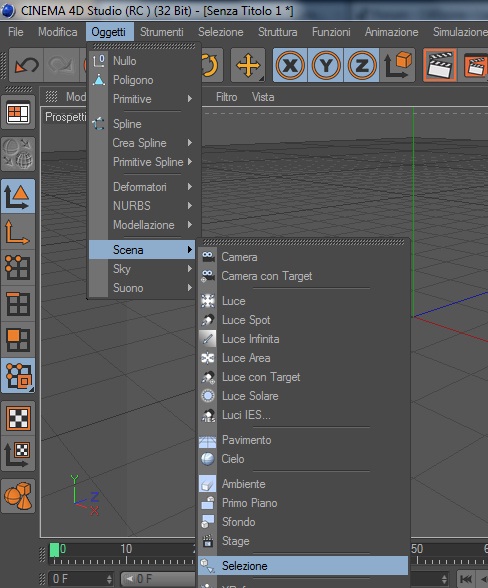Screen dimensions: 488x588
Task: Open the Strumenti menu
Action: [162, 32]
